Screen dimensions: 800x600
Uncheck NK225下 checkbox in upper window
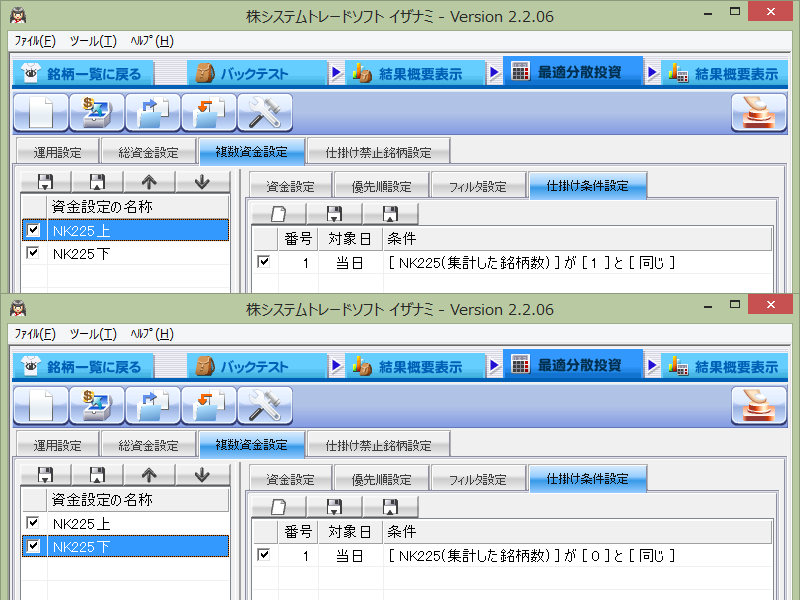(x=33, y=252)
